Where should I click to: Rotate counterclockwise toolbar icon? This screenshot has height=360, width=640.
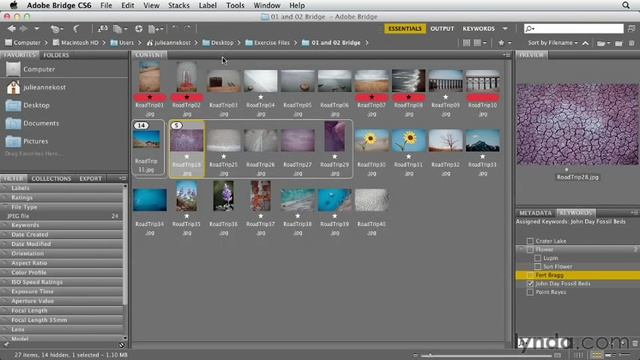(175, 28)
